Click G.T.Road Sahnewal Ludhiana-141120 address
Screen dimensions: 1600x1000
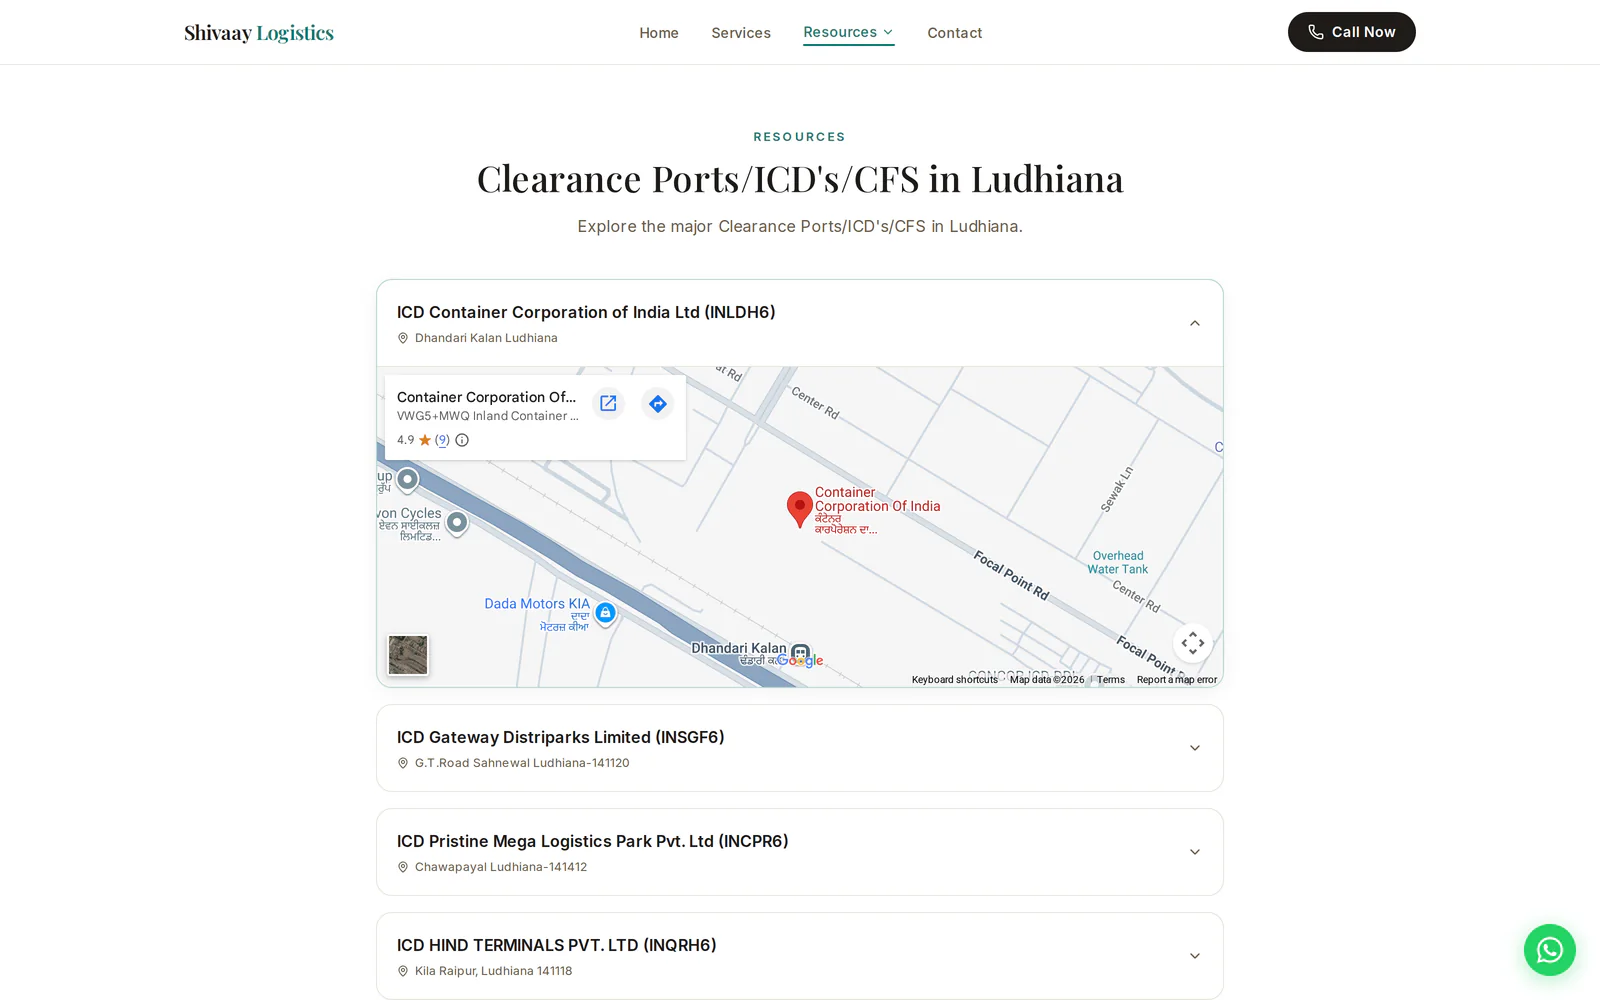pos(522,763)
